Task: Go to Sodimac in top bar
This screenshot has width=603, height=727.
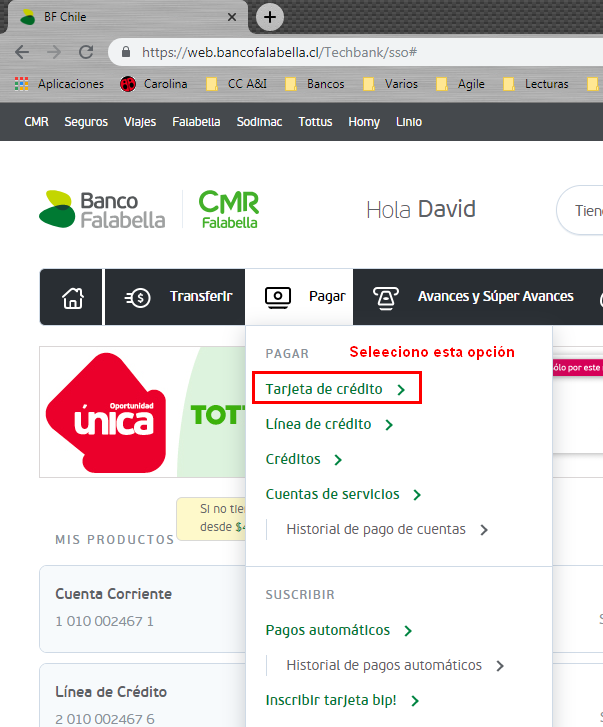Action: pos(260,122)
